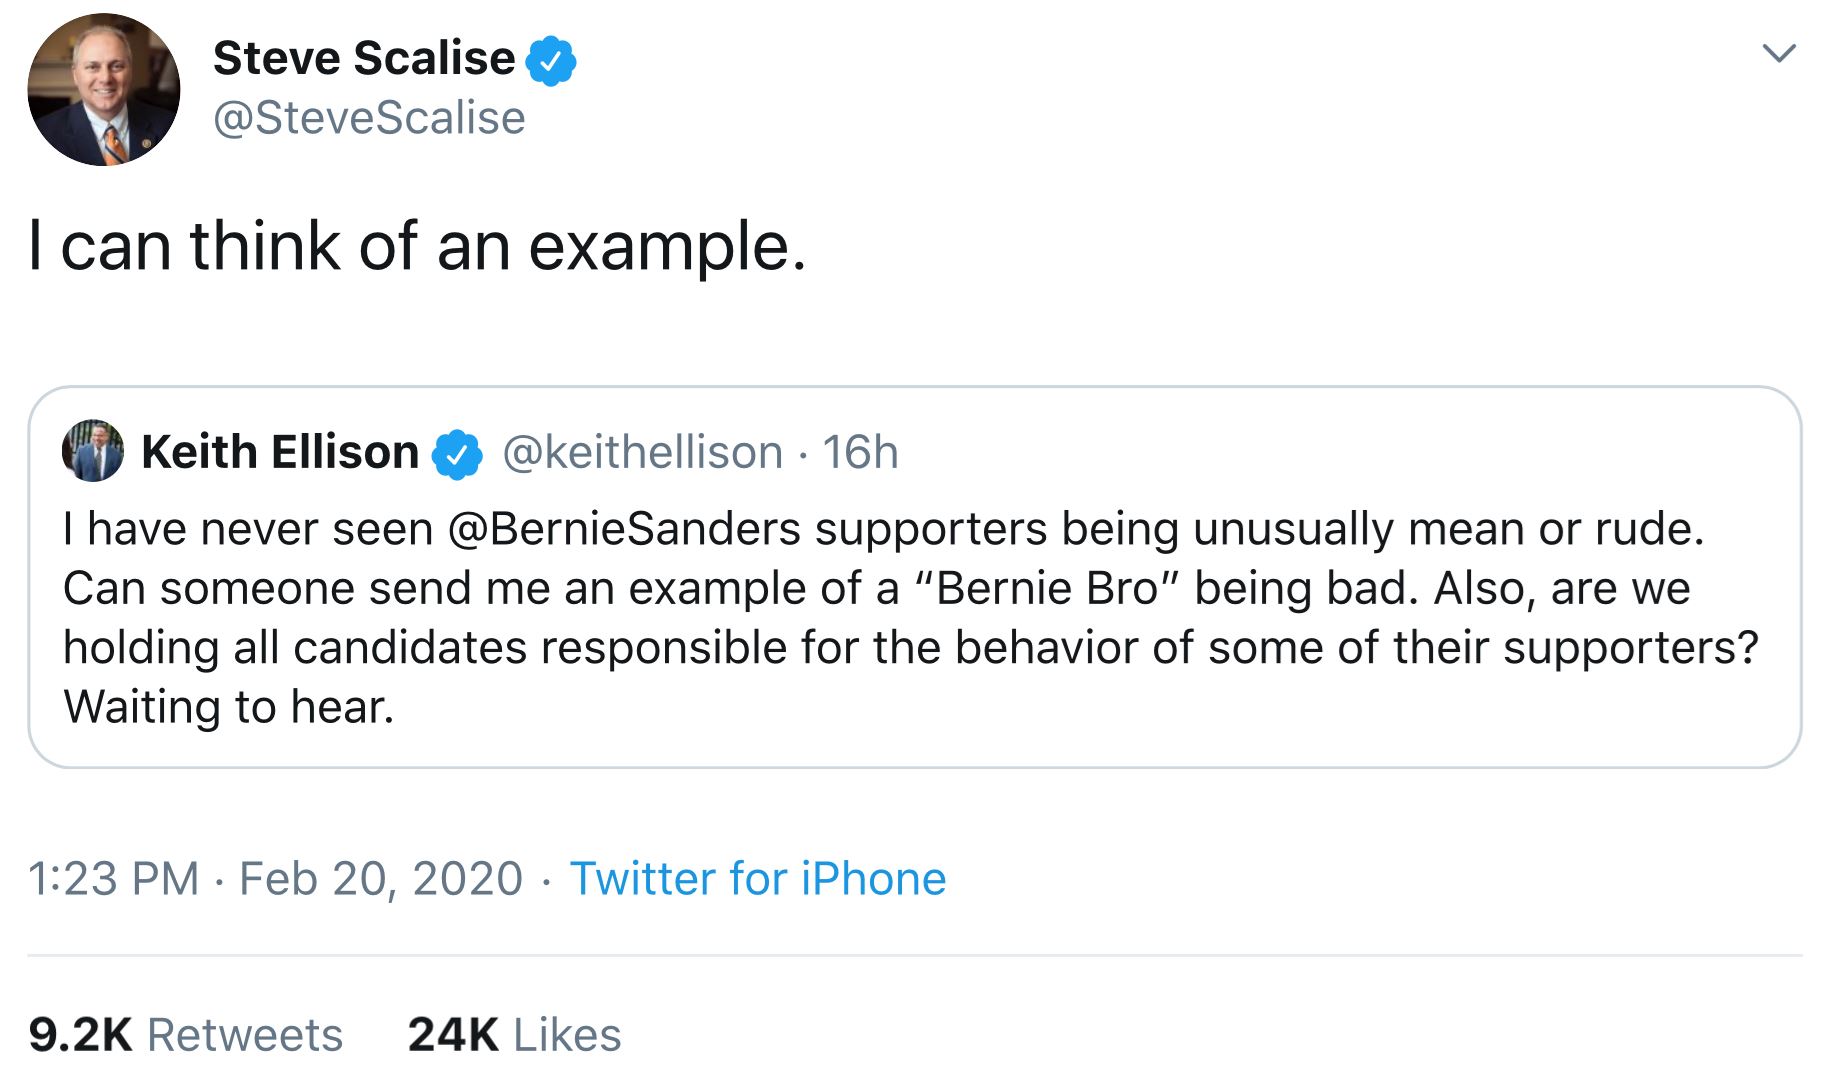View the 9.2K Retweets list

pos(185,1035)
